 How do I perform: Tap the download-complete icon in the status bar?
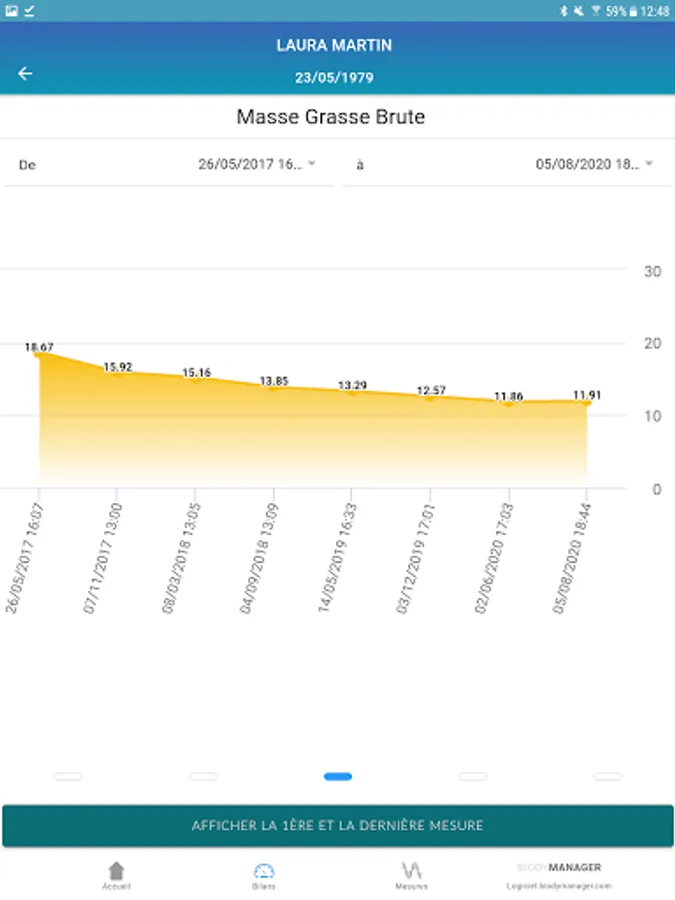point(29,10)
